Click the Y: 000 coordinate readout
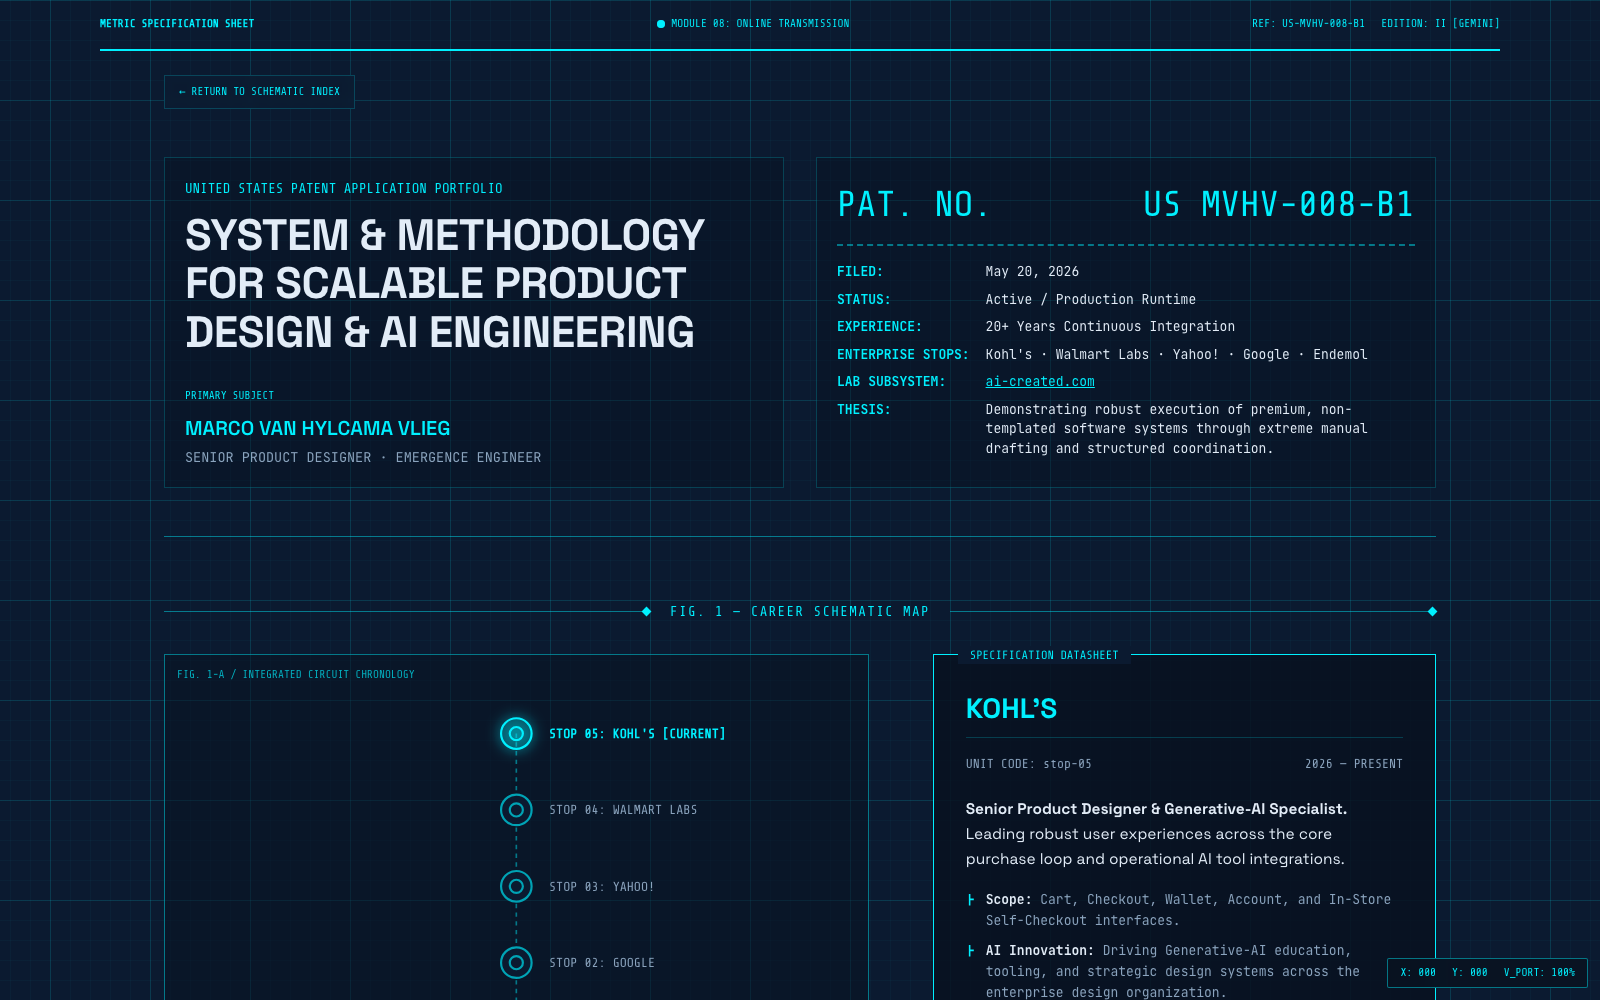1600x1000 pixels. click(x=1470, y=973)
